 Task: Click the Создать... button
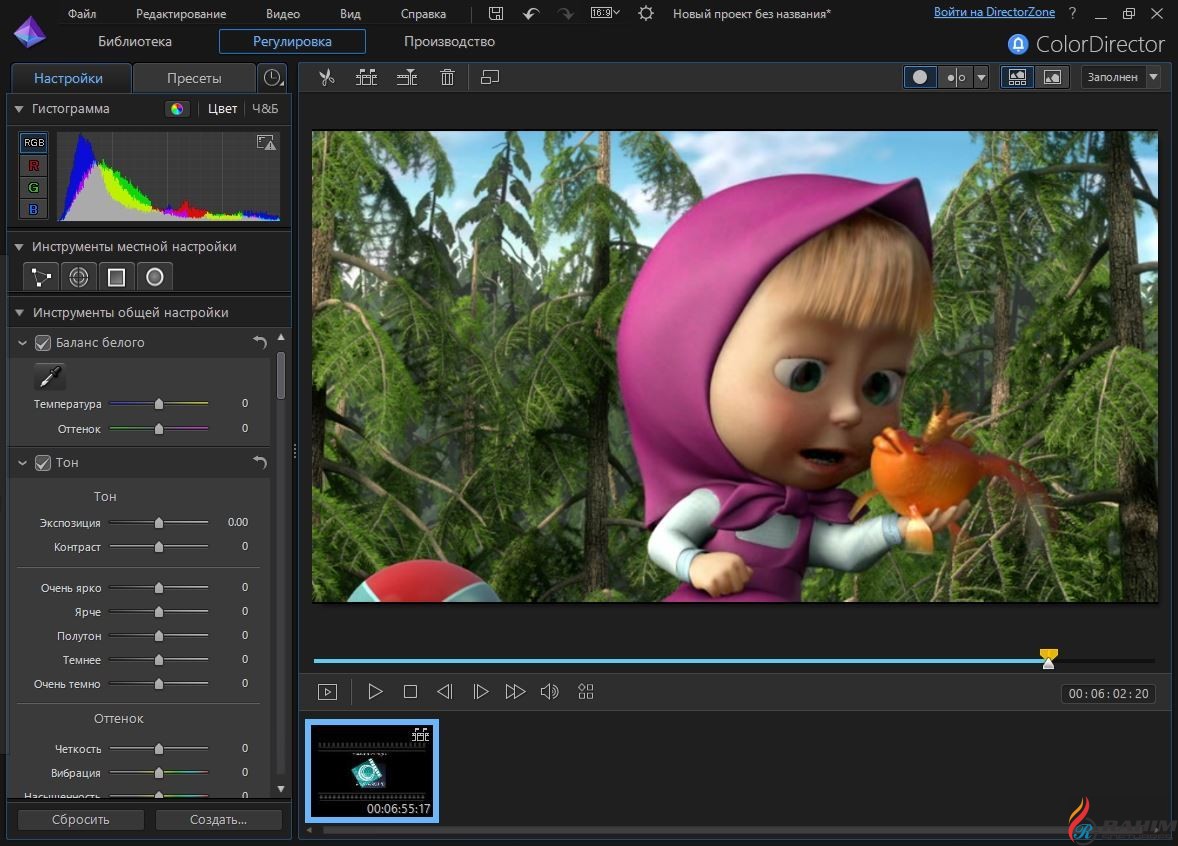click(218, 820)
